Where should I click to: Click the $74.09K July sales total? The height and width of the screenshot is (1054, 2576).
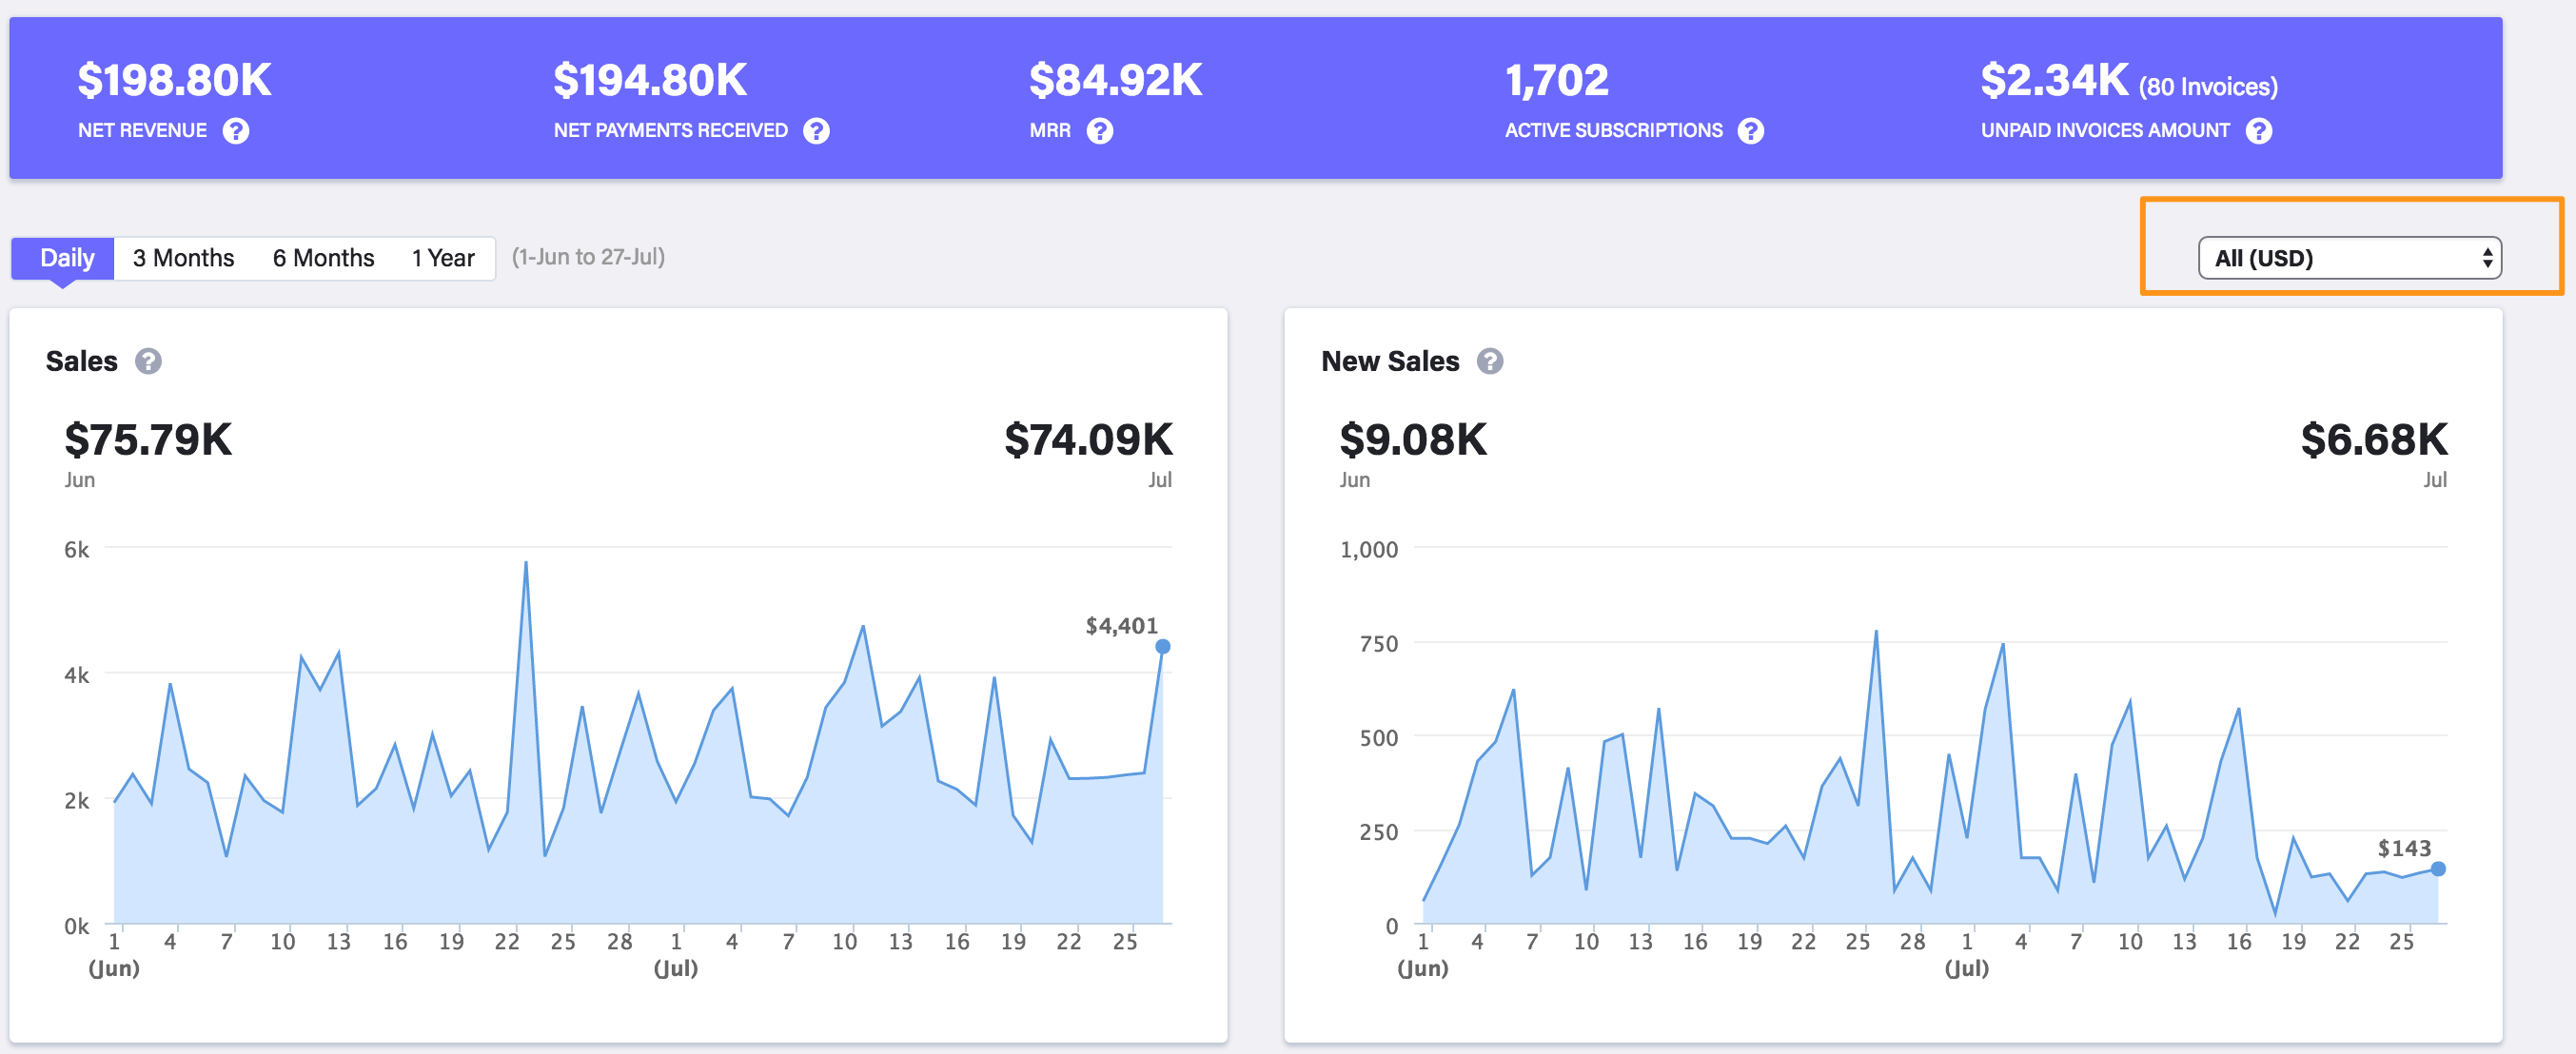point(1088,440)
